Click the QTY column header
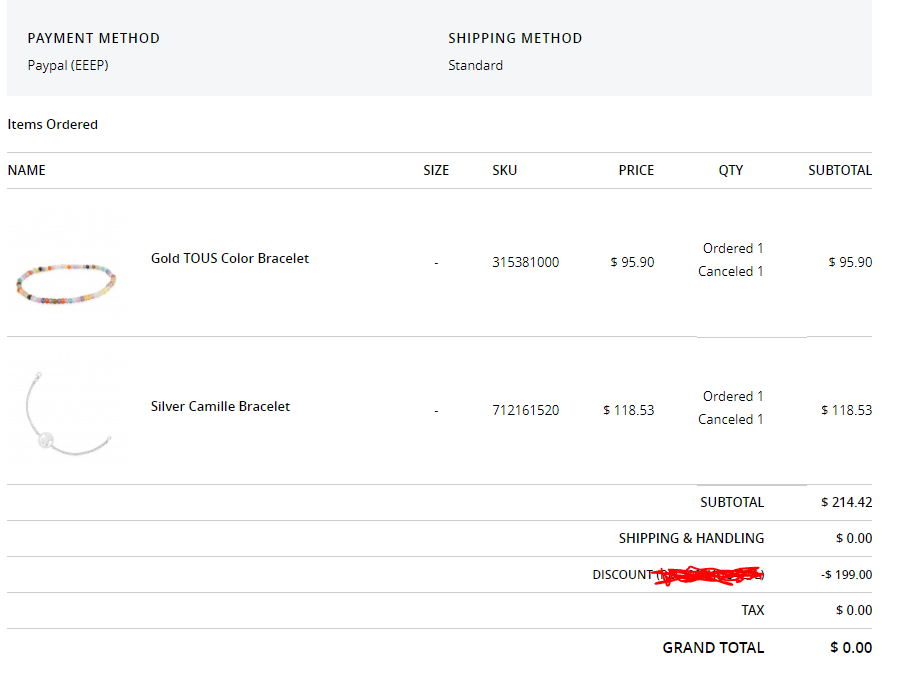917x678 pixels. [731, 170]
